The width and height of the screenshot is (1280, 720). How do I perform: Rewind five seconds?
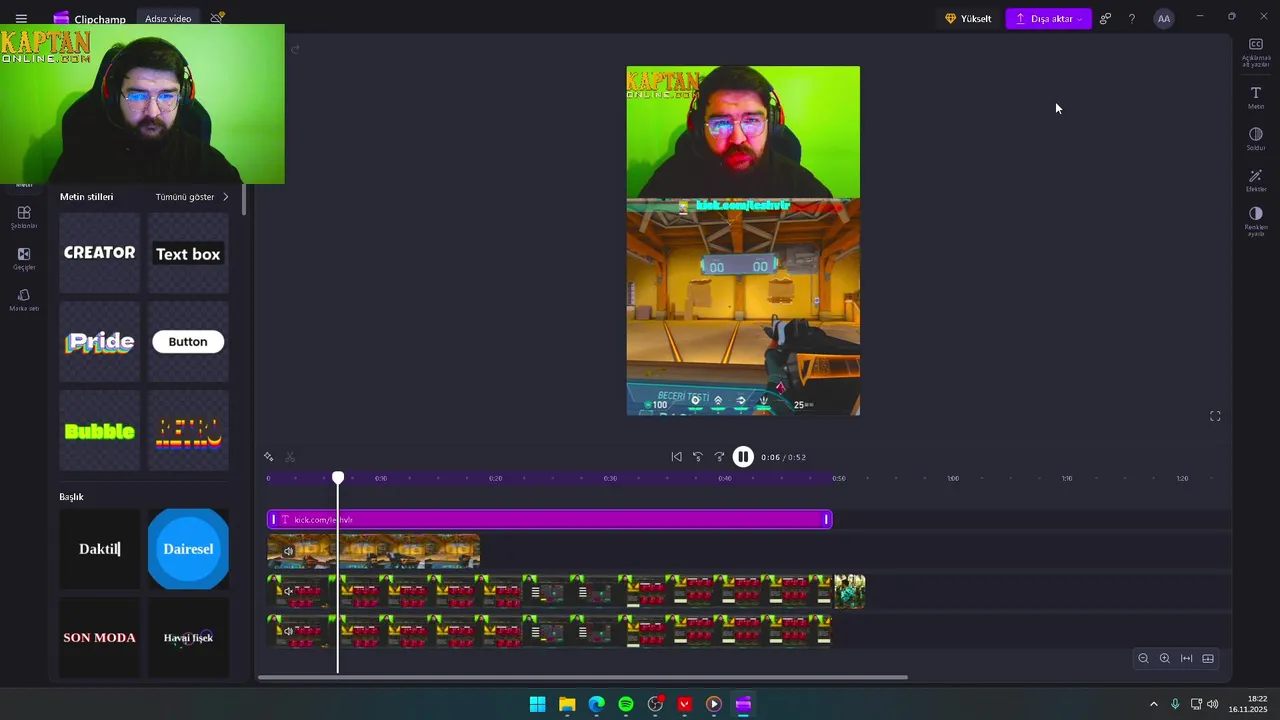click(x=698, y=457)
